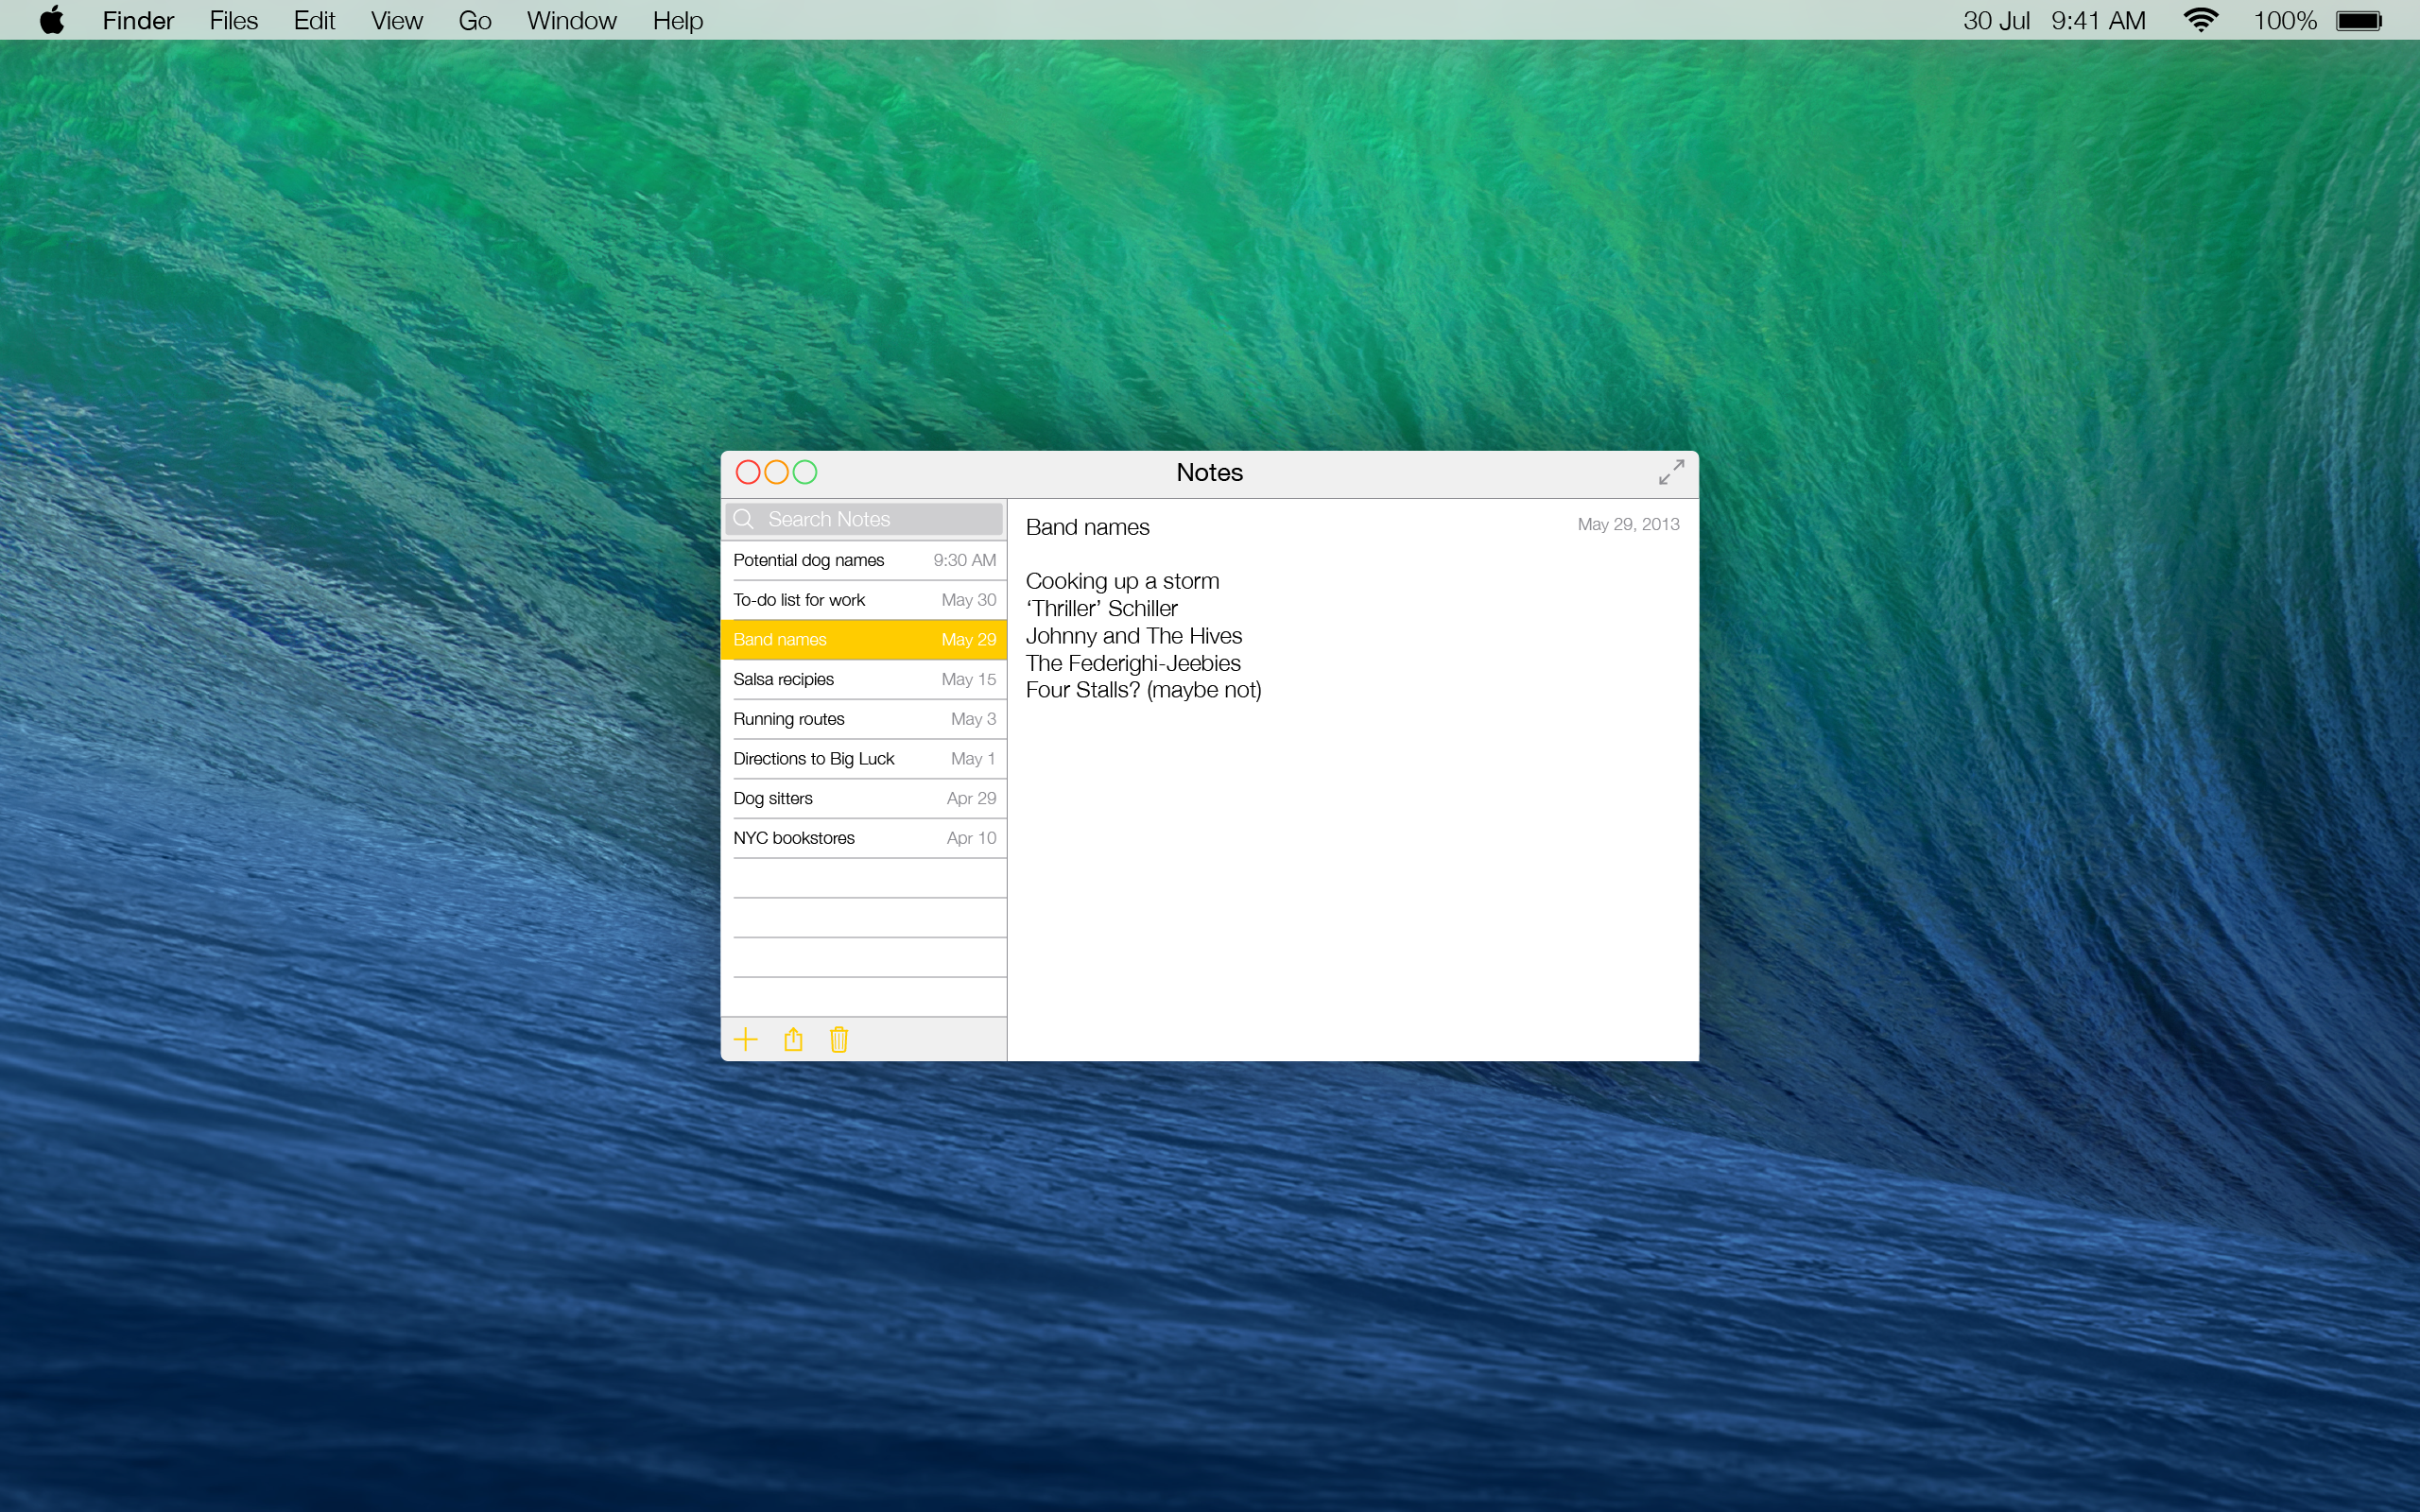The width and height of the screenshot is (2420, 1512).
Task: Click the Wi-Fi status icon
Action: coord(2200,20)
